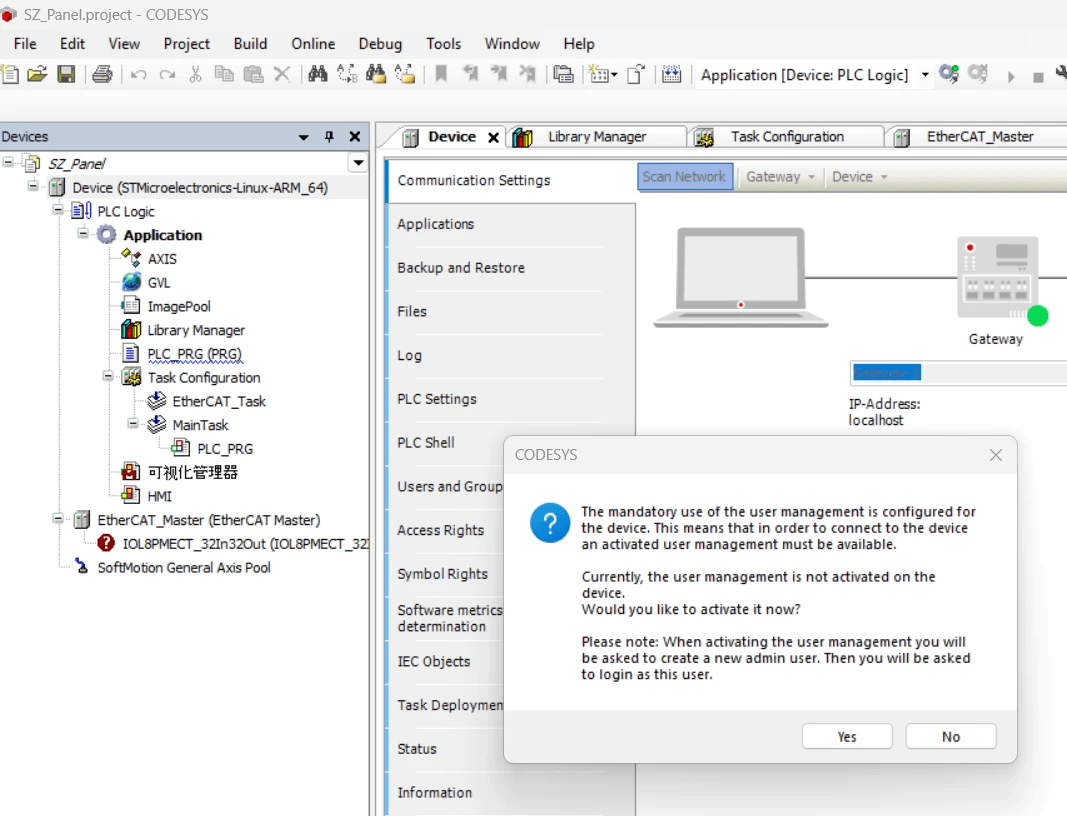Open the Backup and Restore page
The width and height of the screenshot is (1067, 816).
(x=461, y=268)
